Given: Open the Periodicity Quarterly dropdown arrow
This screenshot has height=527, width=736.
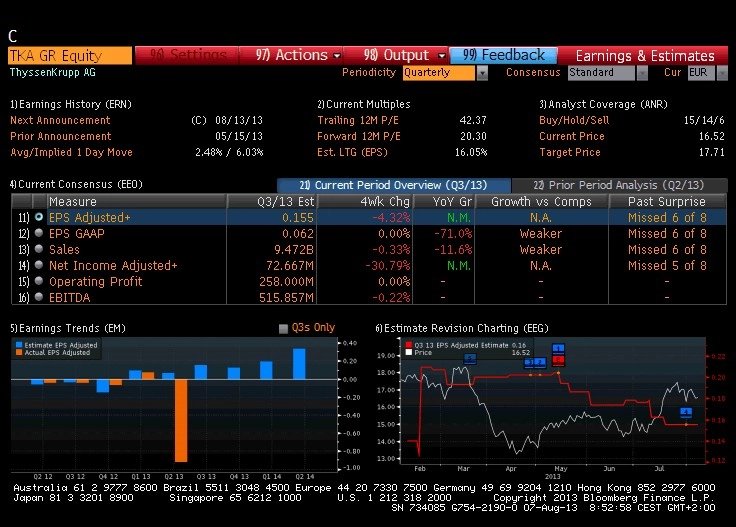Looking at the screenshot, I should click(482, 73).
